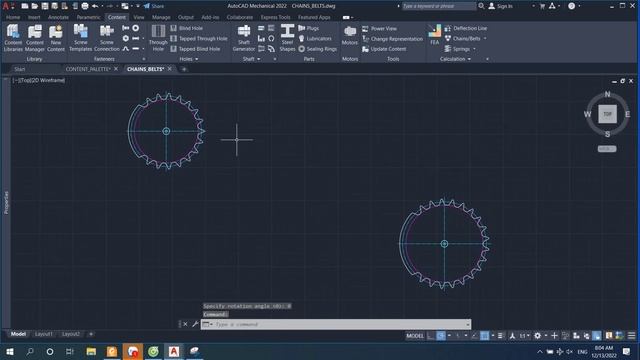Screen dimensions: 640x360
Task: Add a new drawing tab
Action: click(x=184, y=69)
